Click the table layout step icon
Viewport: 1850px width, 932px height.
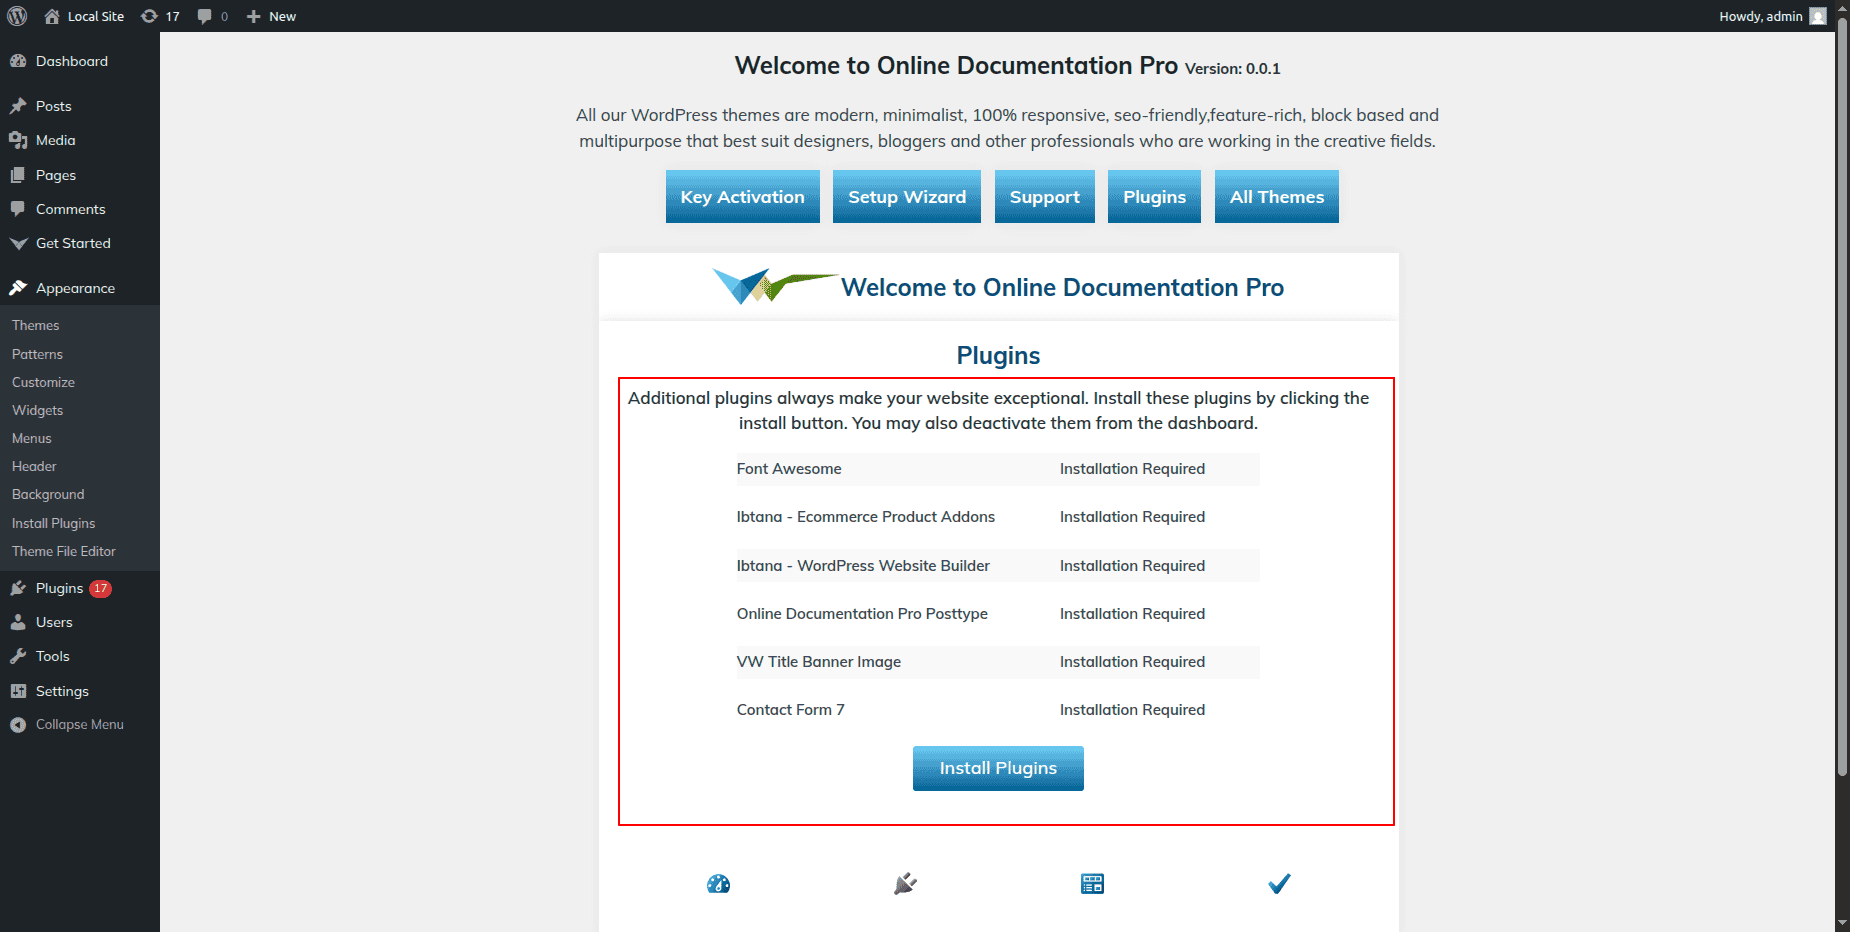[1092, 884]
